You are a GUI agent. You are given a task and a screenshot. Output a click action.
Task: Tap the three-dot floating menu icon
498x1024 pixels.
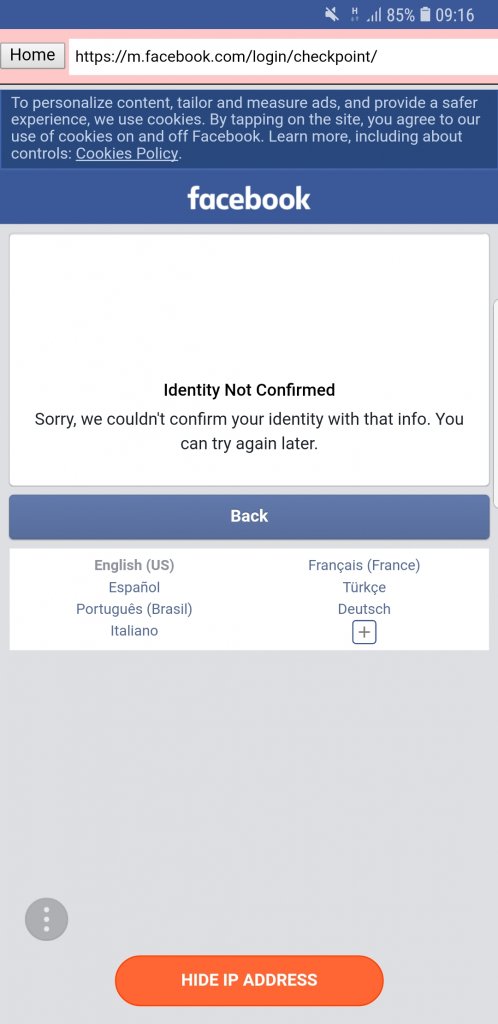[46, 919]
